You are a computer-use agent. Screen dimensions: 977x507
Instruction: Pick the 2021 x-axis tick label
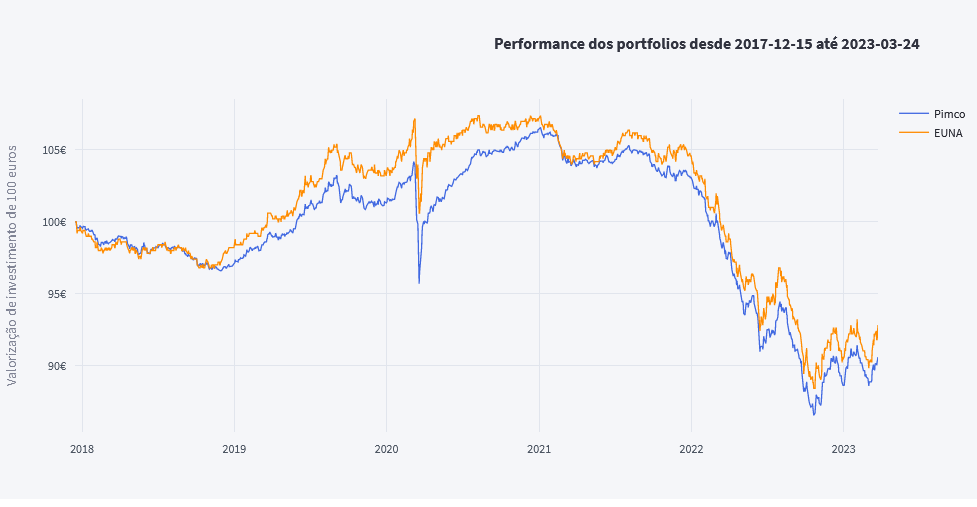pos(539,448)
